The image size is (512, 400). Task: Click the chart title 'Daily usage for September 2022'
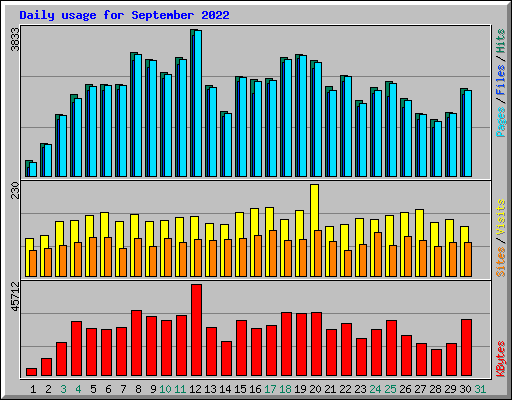click(x=124, y=15)
